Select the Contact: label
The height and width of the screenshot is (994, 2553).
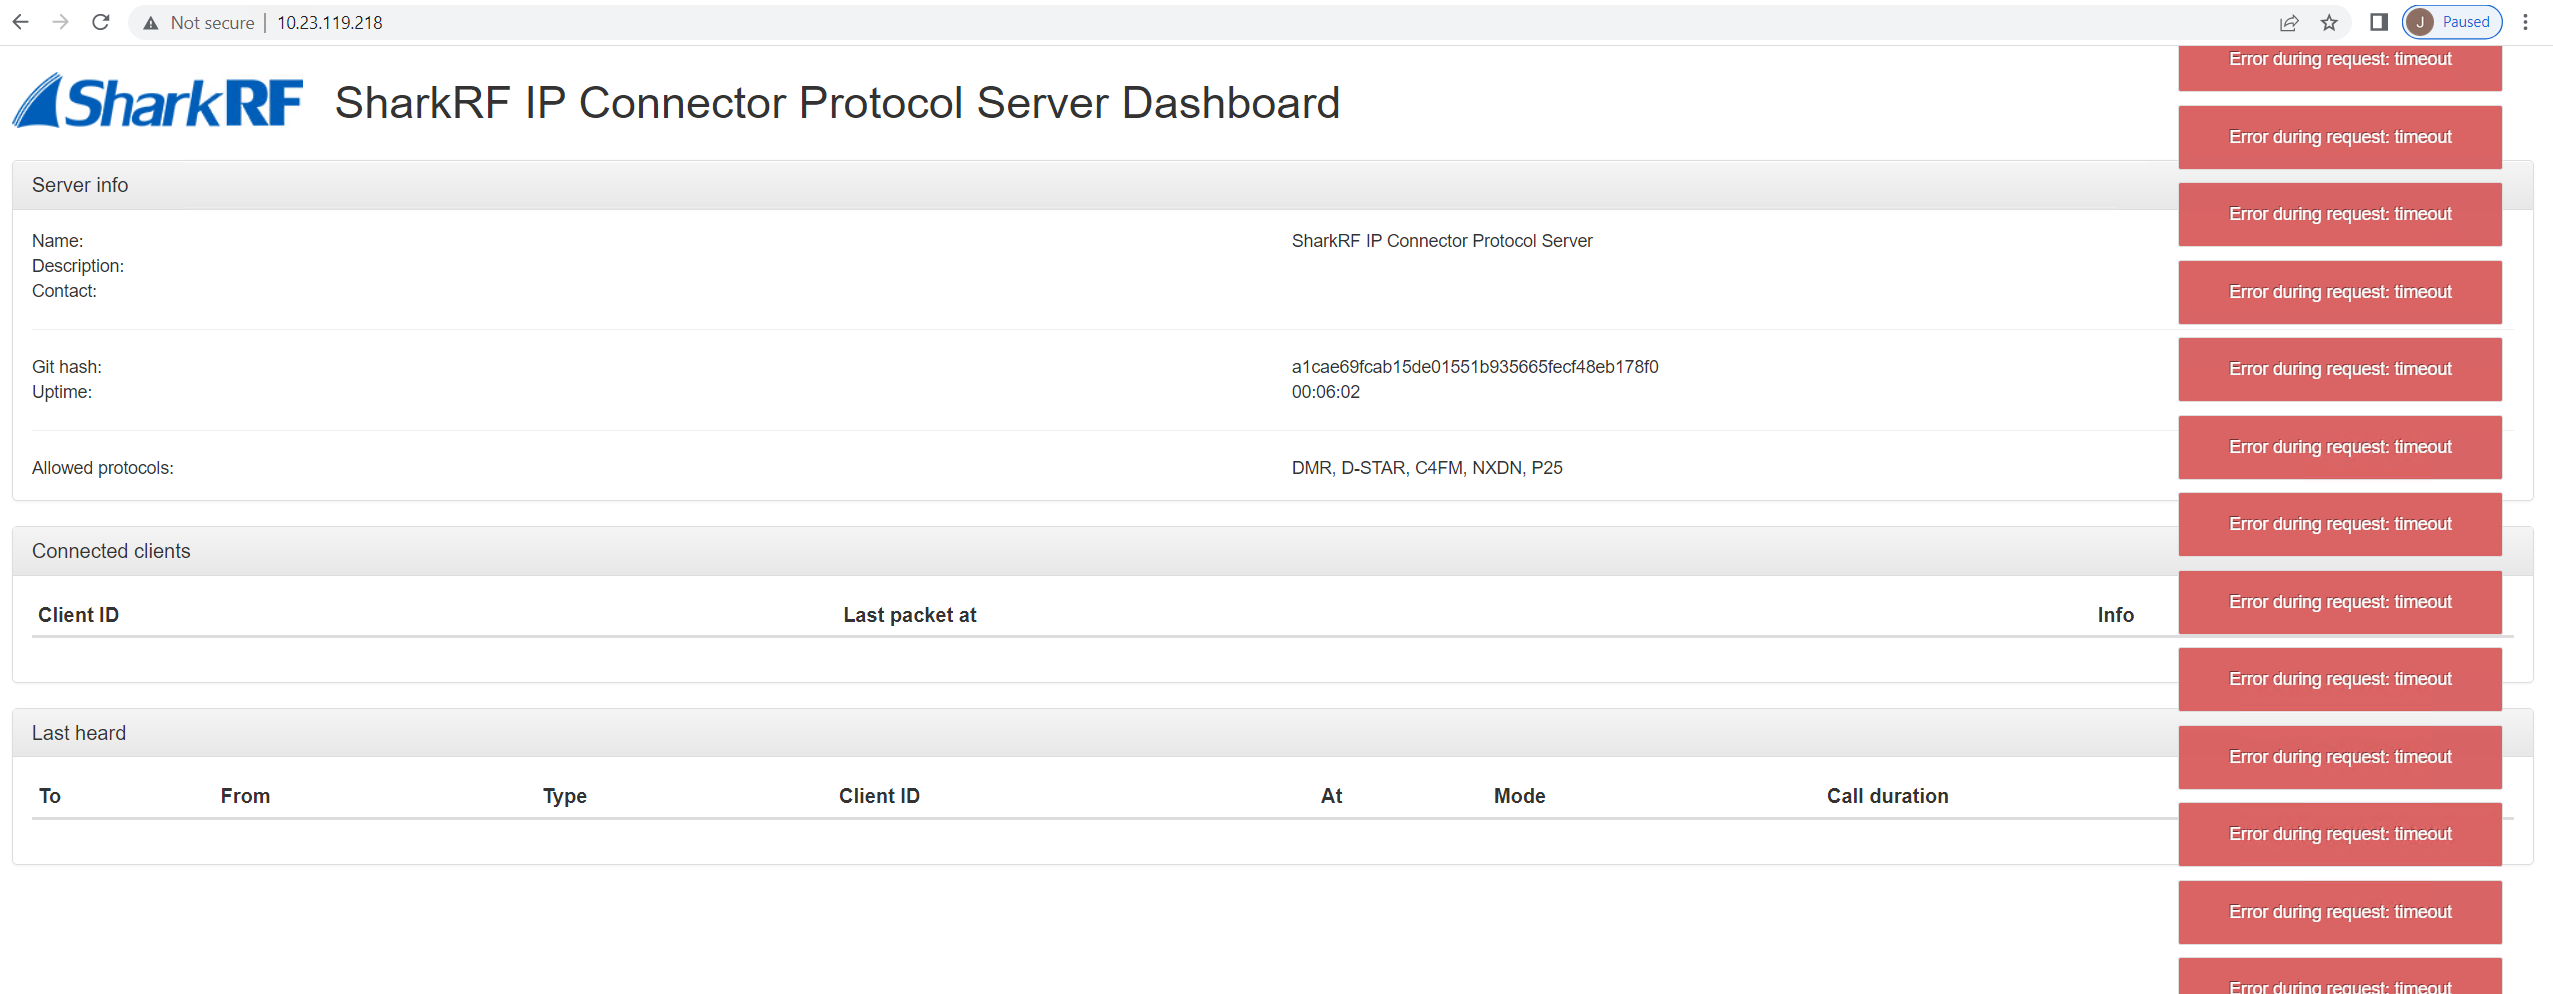click(64, 291)
